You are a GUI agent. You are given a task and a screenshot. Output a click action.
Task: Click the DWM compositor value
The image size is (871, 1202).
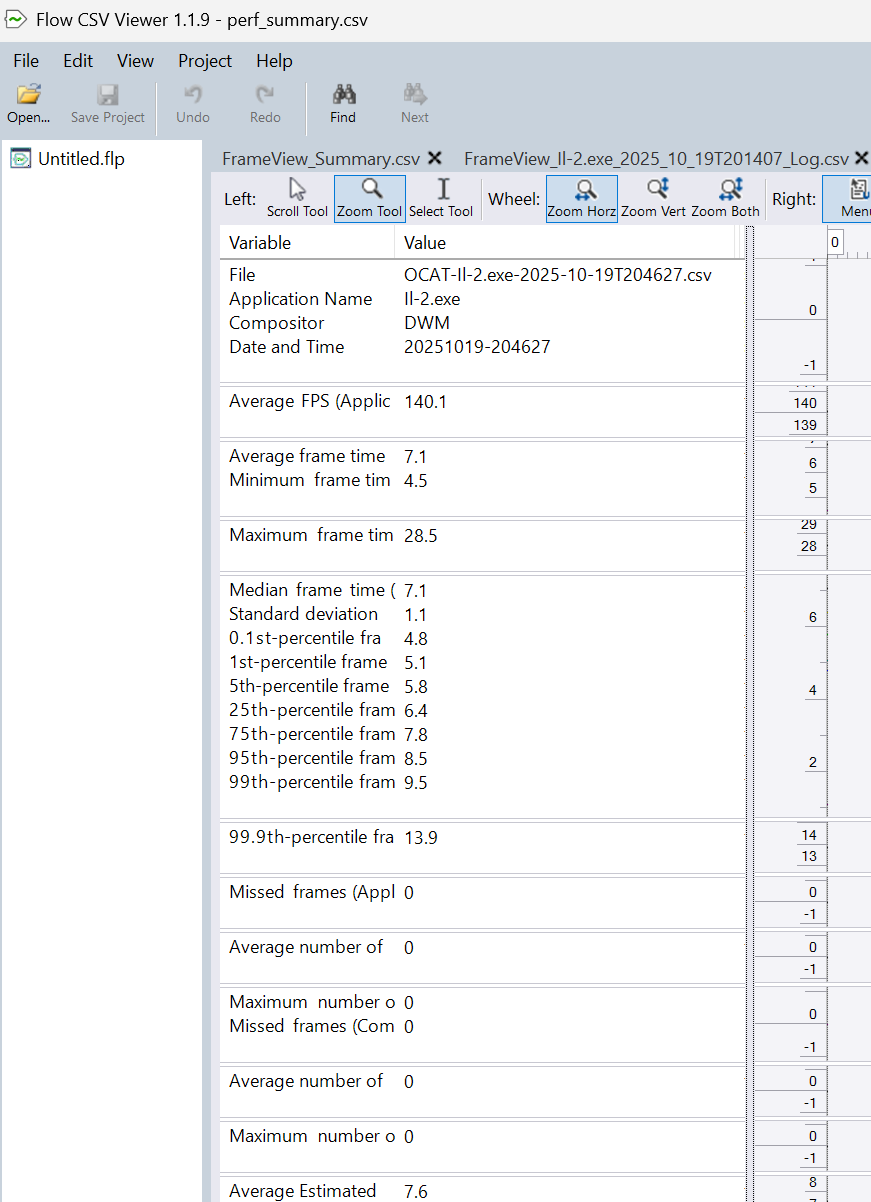coord(427,323)
